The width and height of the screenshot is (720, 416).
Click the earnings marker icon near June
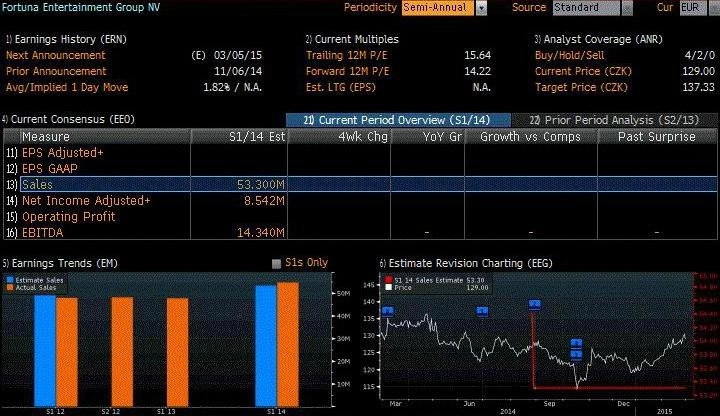[x=482, y=311]
